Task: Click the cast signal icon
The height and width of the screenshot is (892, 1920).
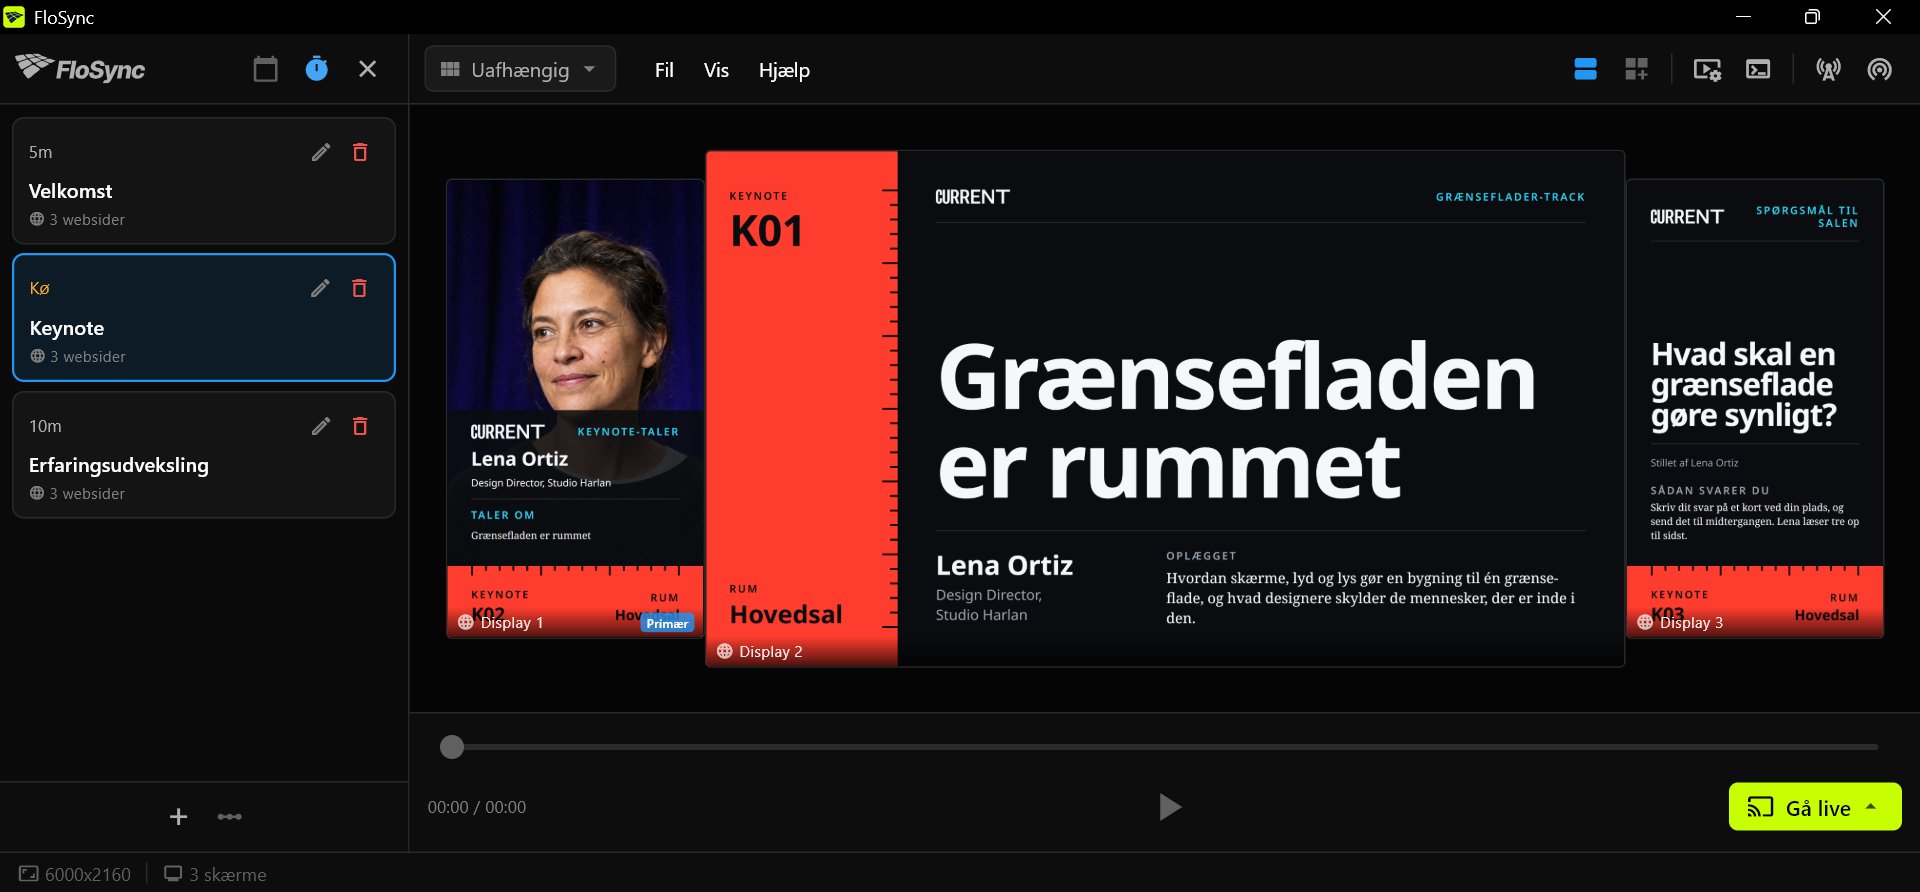Action: click(1879, 69)
